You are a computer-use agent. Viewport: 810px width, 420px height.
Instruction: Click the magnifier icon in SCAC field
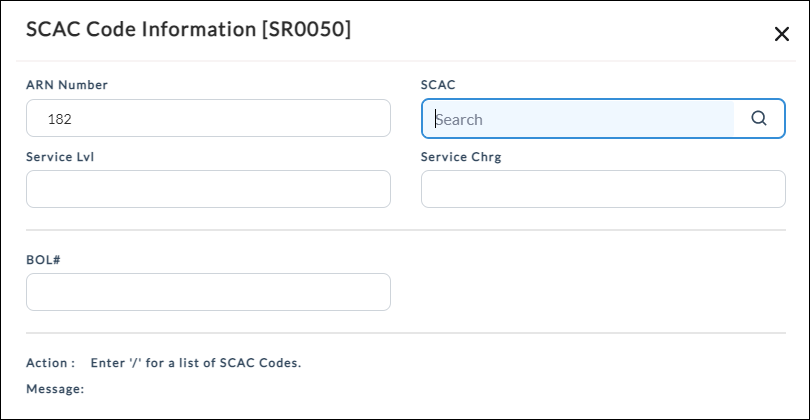click(758, 118)
